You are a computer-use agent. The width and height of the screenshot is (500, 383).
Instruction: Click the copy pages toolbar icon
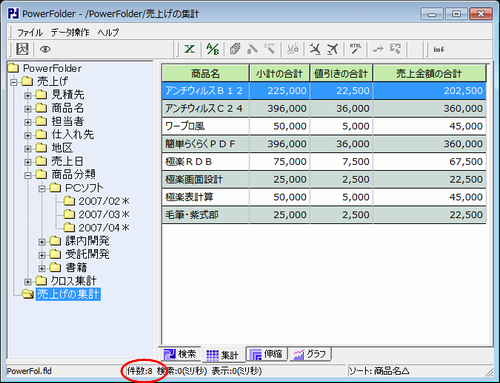pyautogui.click(x=235, y=49)
